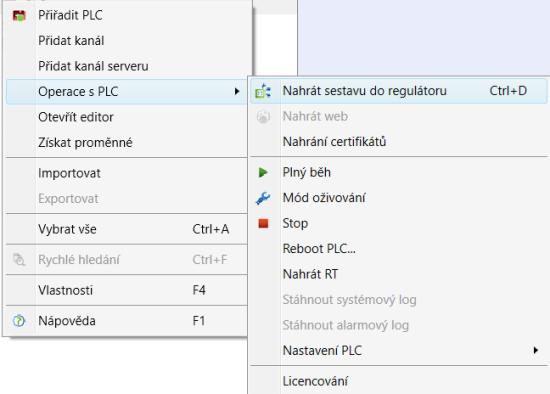Click the Nahrát sestavu do regulátoru icon
Image resolution: width=550 pixels, height=394 pixels.
263,91
